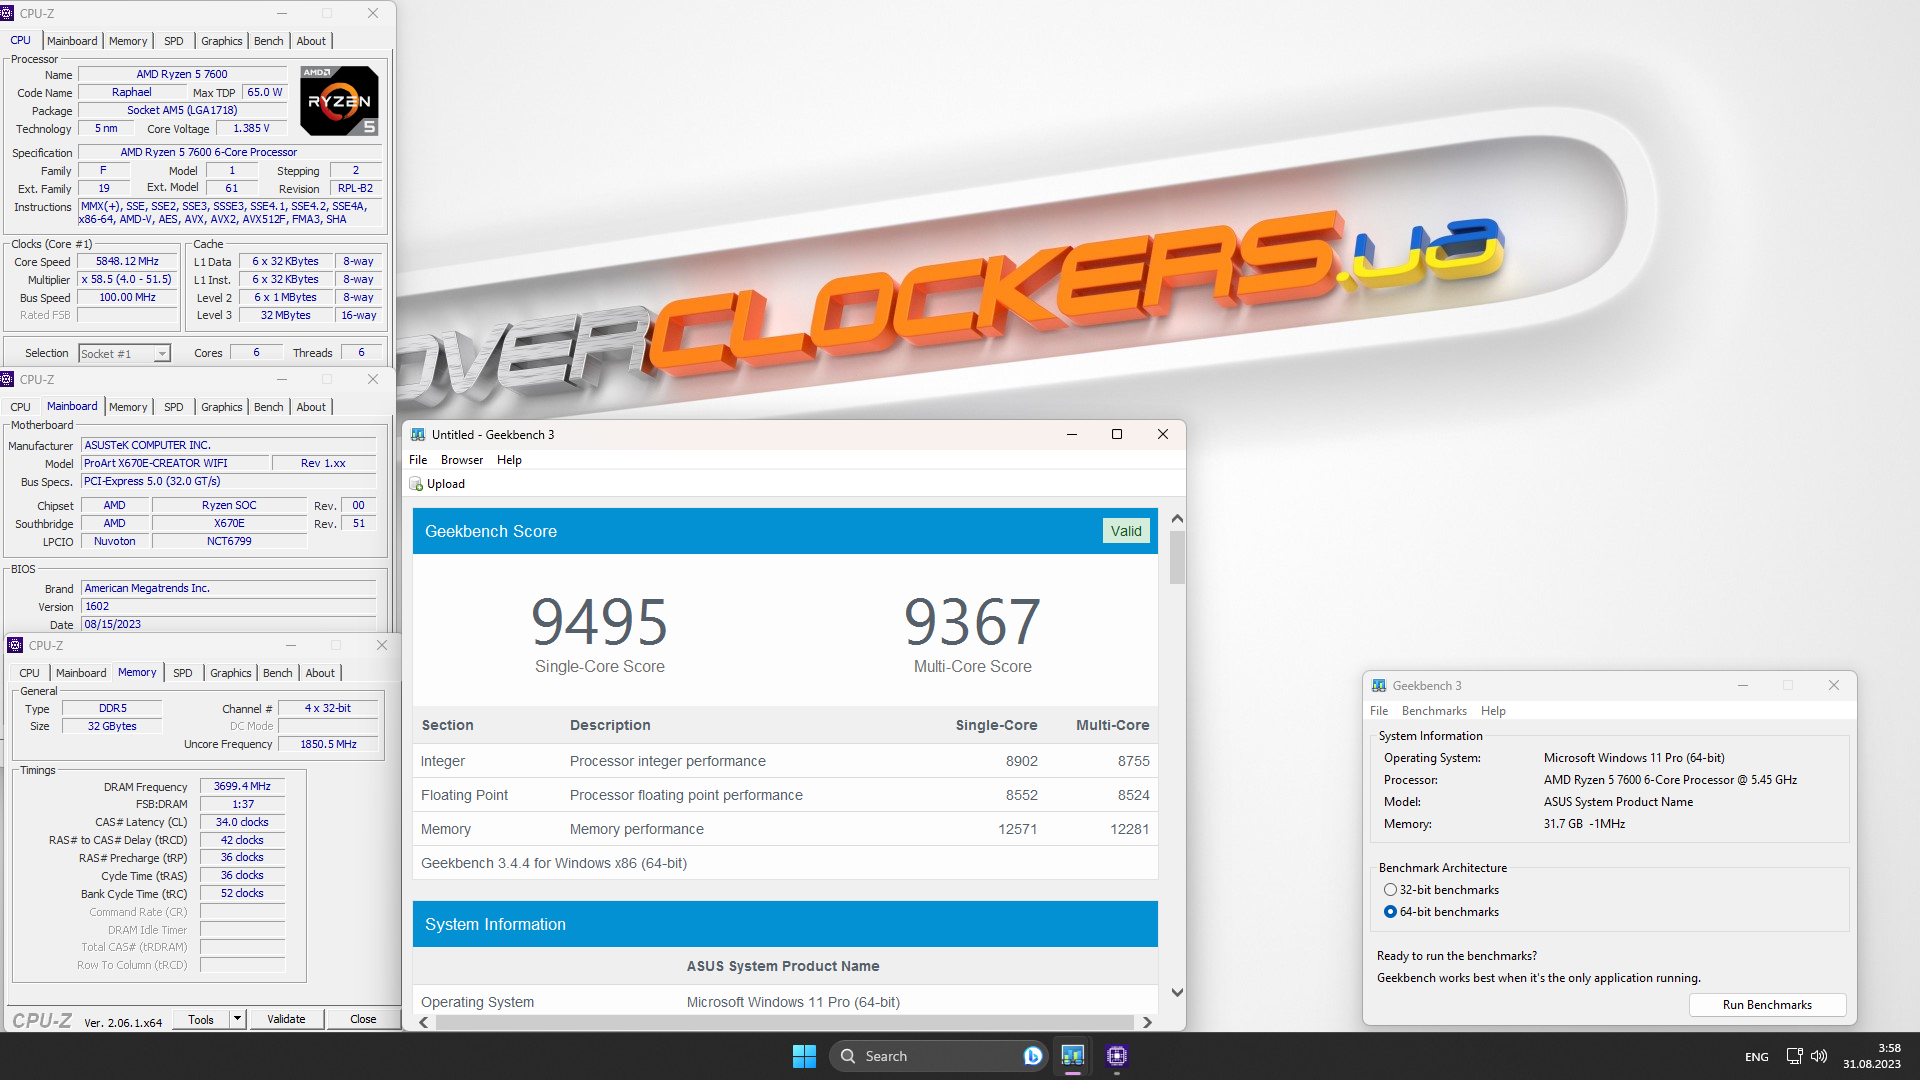Screen dimensions: 1920x1080
Task: Click the Core Speed value 5848.12 MHz
Action: click(x=128, y=262)
